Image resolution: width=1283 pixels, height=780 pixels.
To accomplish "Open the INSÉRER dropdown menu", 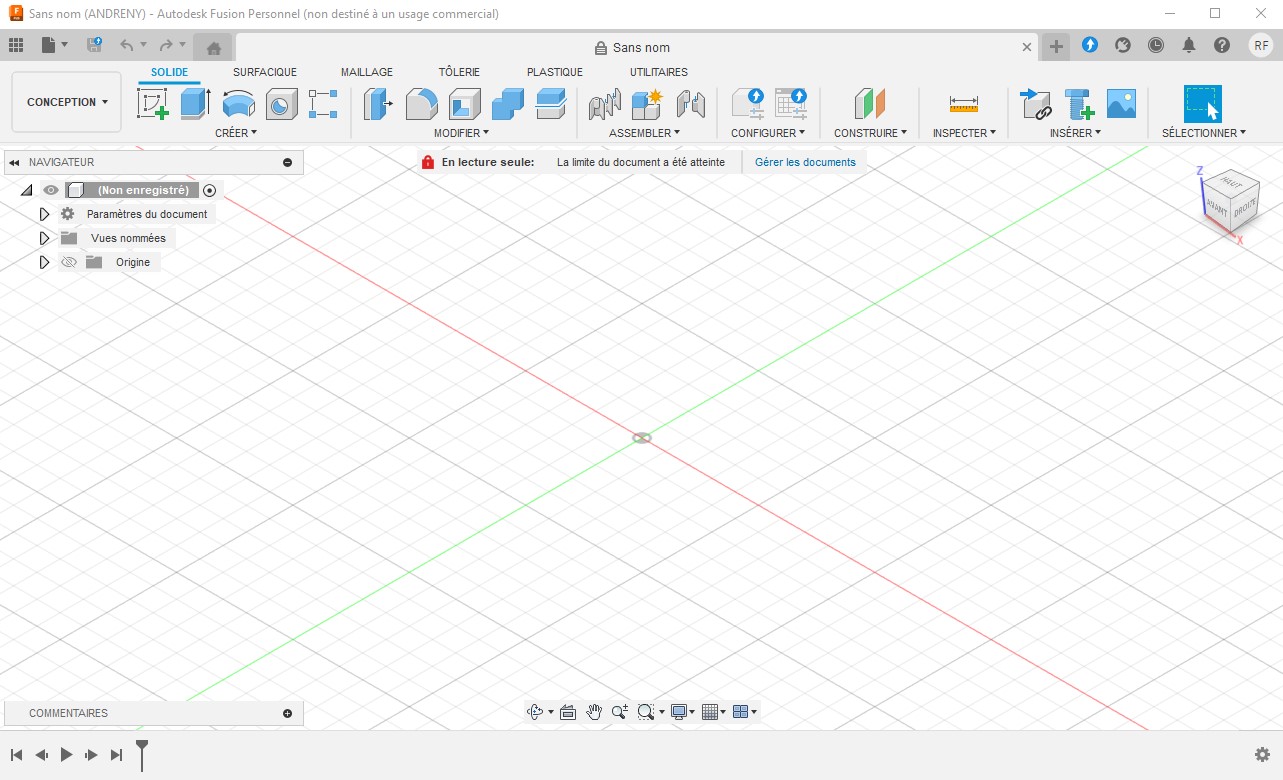I will click(1075, 133).
